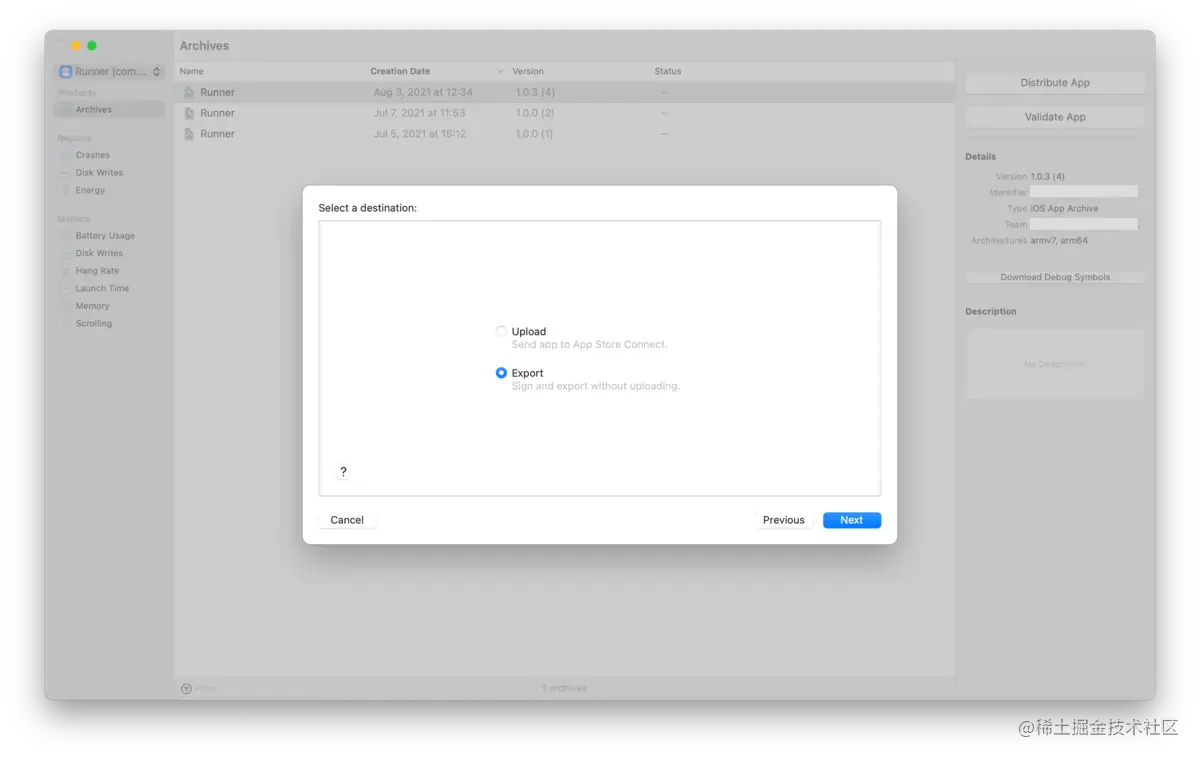Select Runner archive from Aug 3, 2021
Image resolution: width=1200 pixels, height=759 pixels.
click(564, 92)
